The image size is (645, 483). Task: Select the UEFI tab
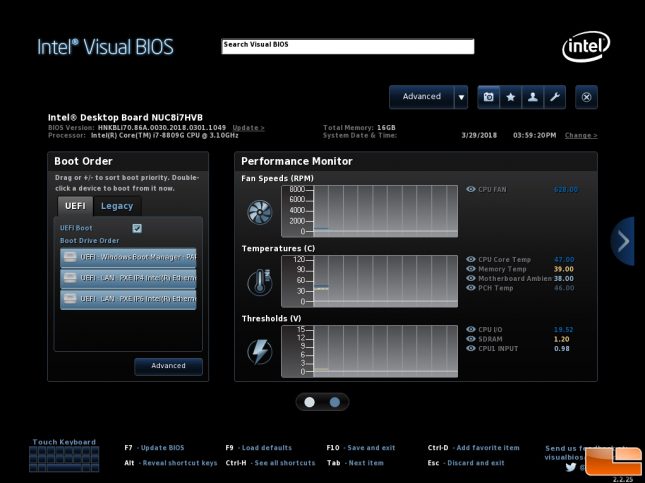(x=75, y=206)
